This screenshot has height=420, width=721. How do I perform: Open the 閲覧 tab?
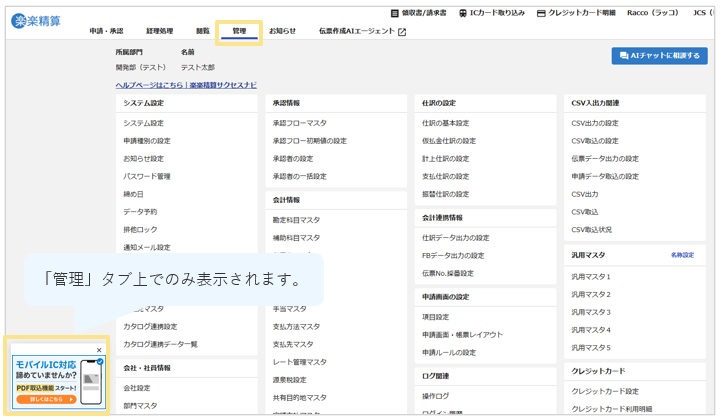point(203,31)
